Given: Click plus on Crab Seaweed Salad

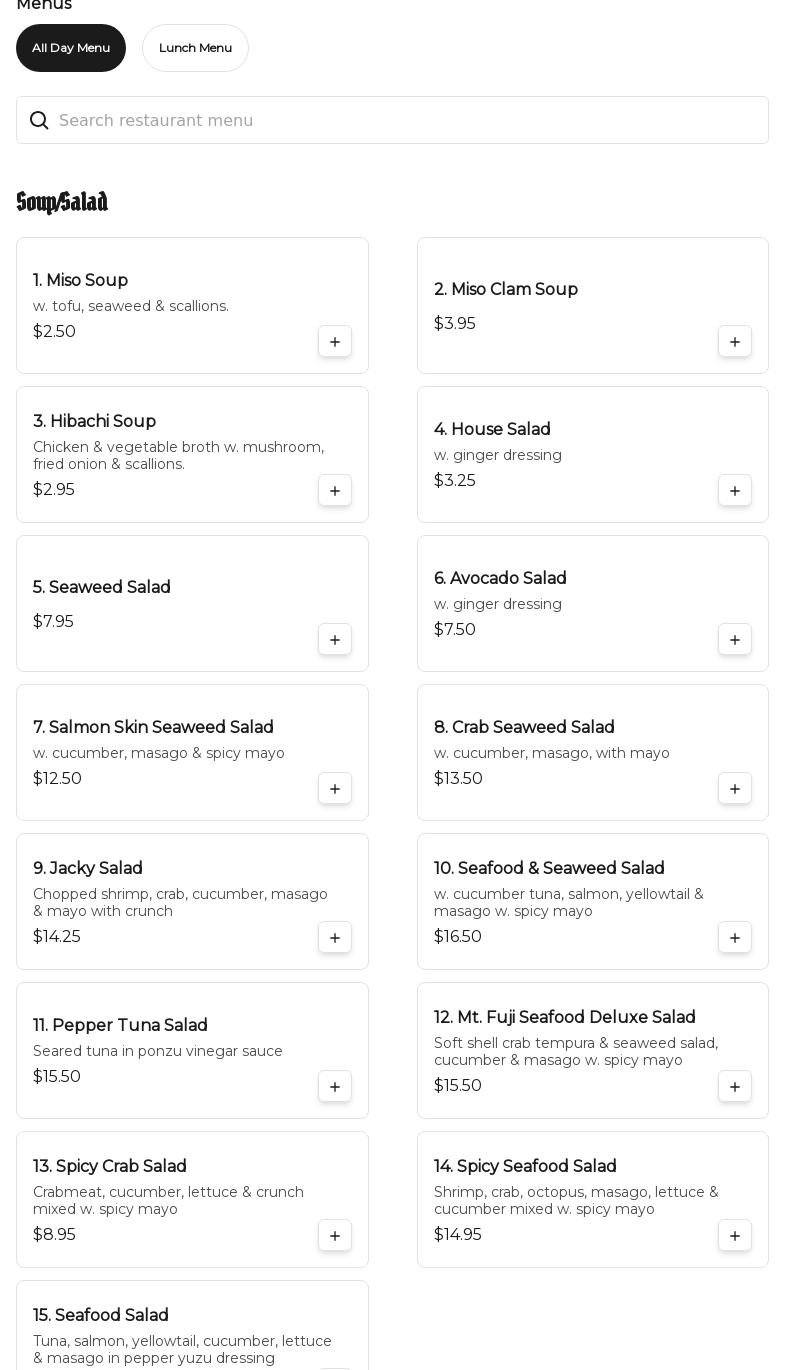Looking at the screenshot, I should click(x=735, y=789).
